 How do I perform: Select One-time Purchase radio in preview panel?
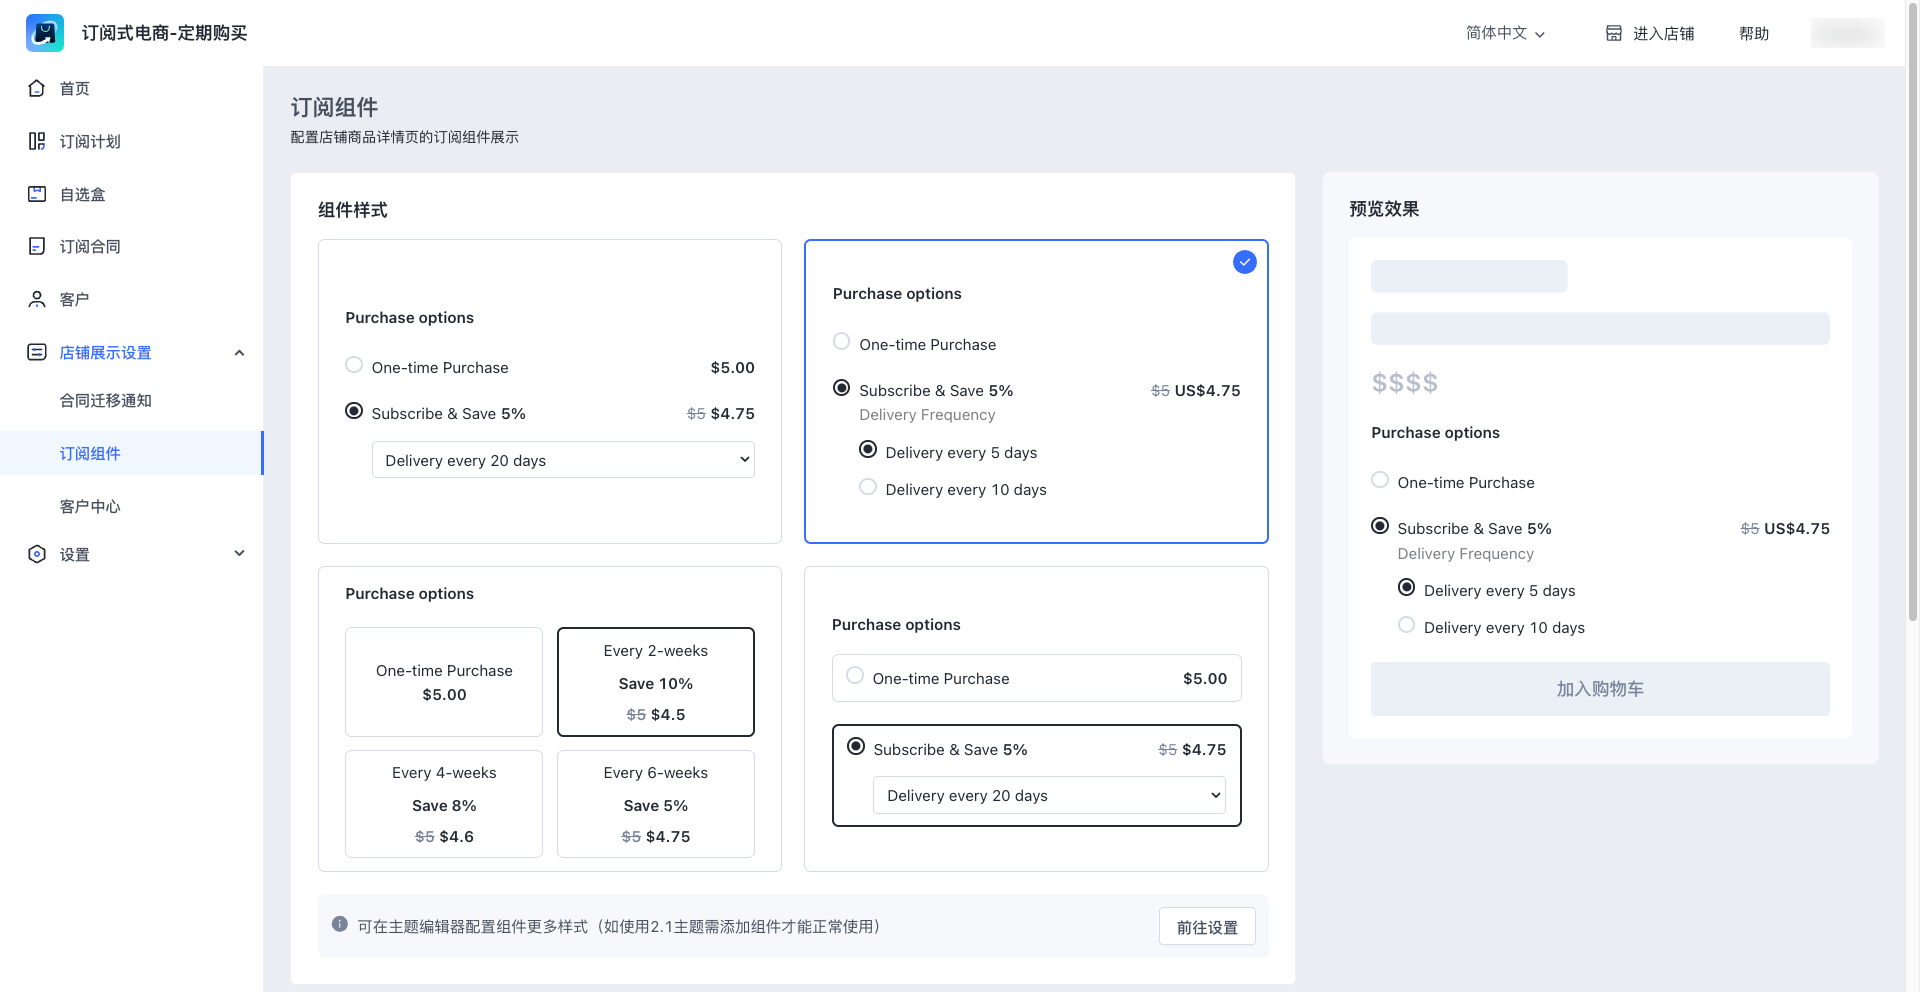(x=1380, y=480)
